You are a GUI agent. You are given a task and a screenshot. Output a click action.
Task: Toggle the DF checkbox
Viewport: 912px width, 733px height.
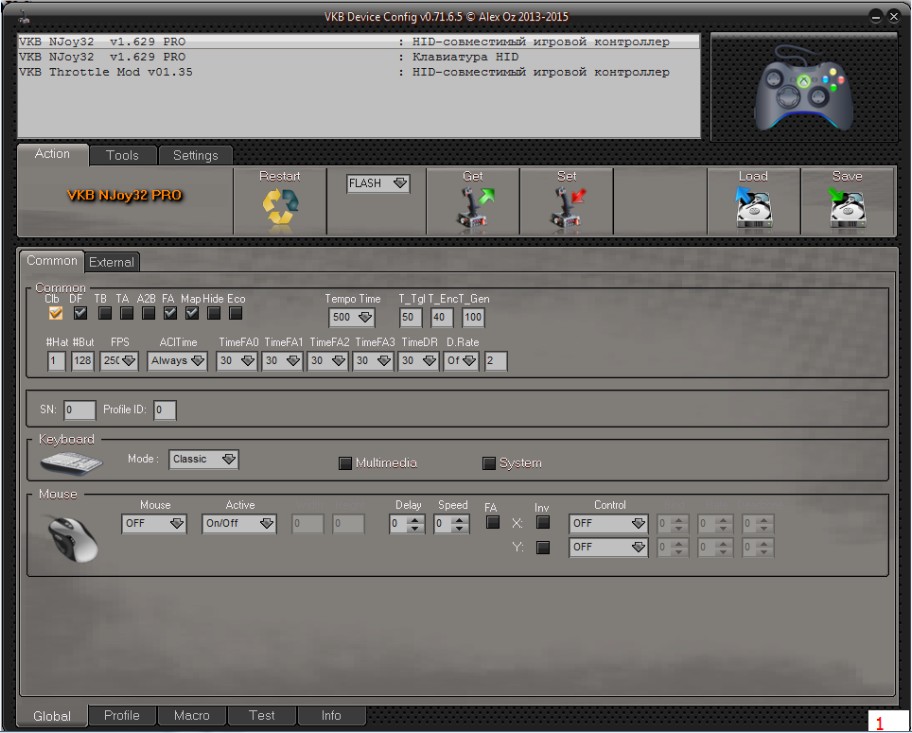point(80,313)
